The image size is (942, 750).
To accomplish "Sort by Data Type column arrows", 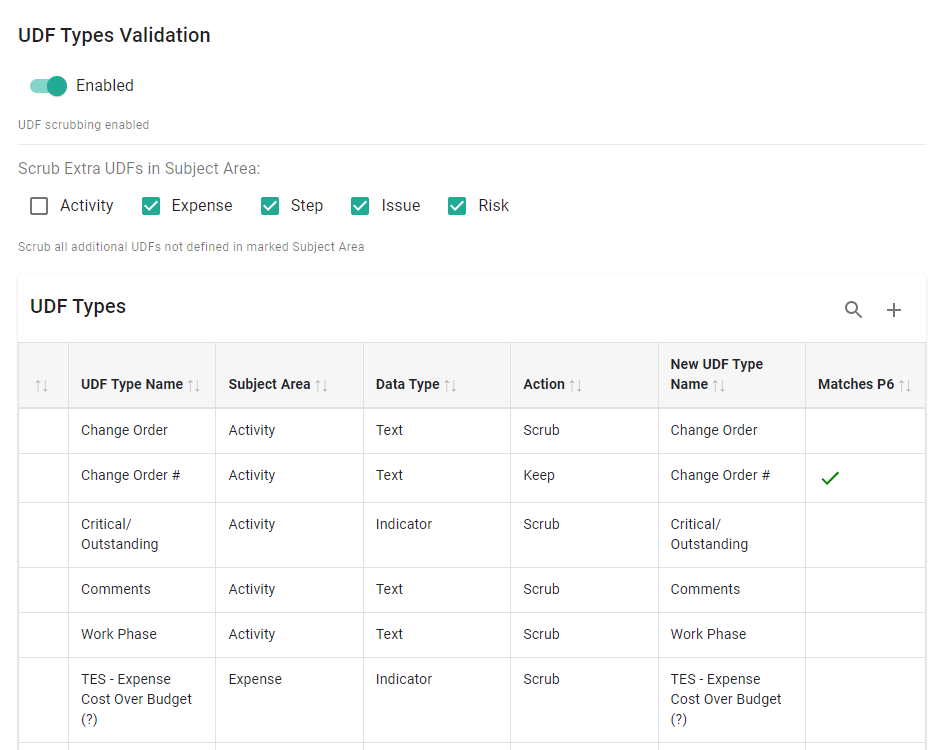I will pos(451,385).
